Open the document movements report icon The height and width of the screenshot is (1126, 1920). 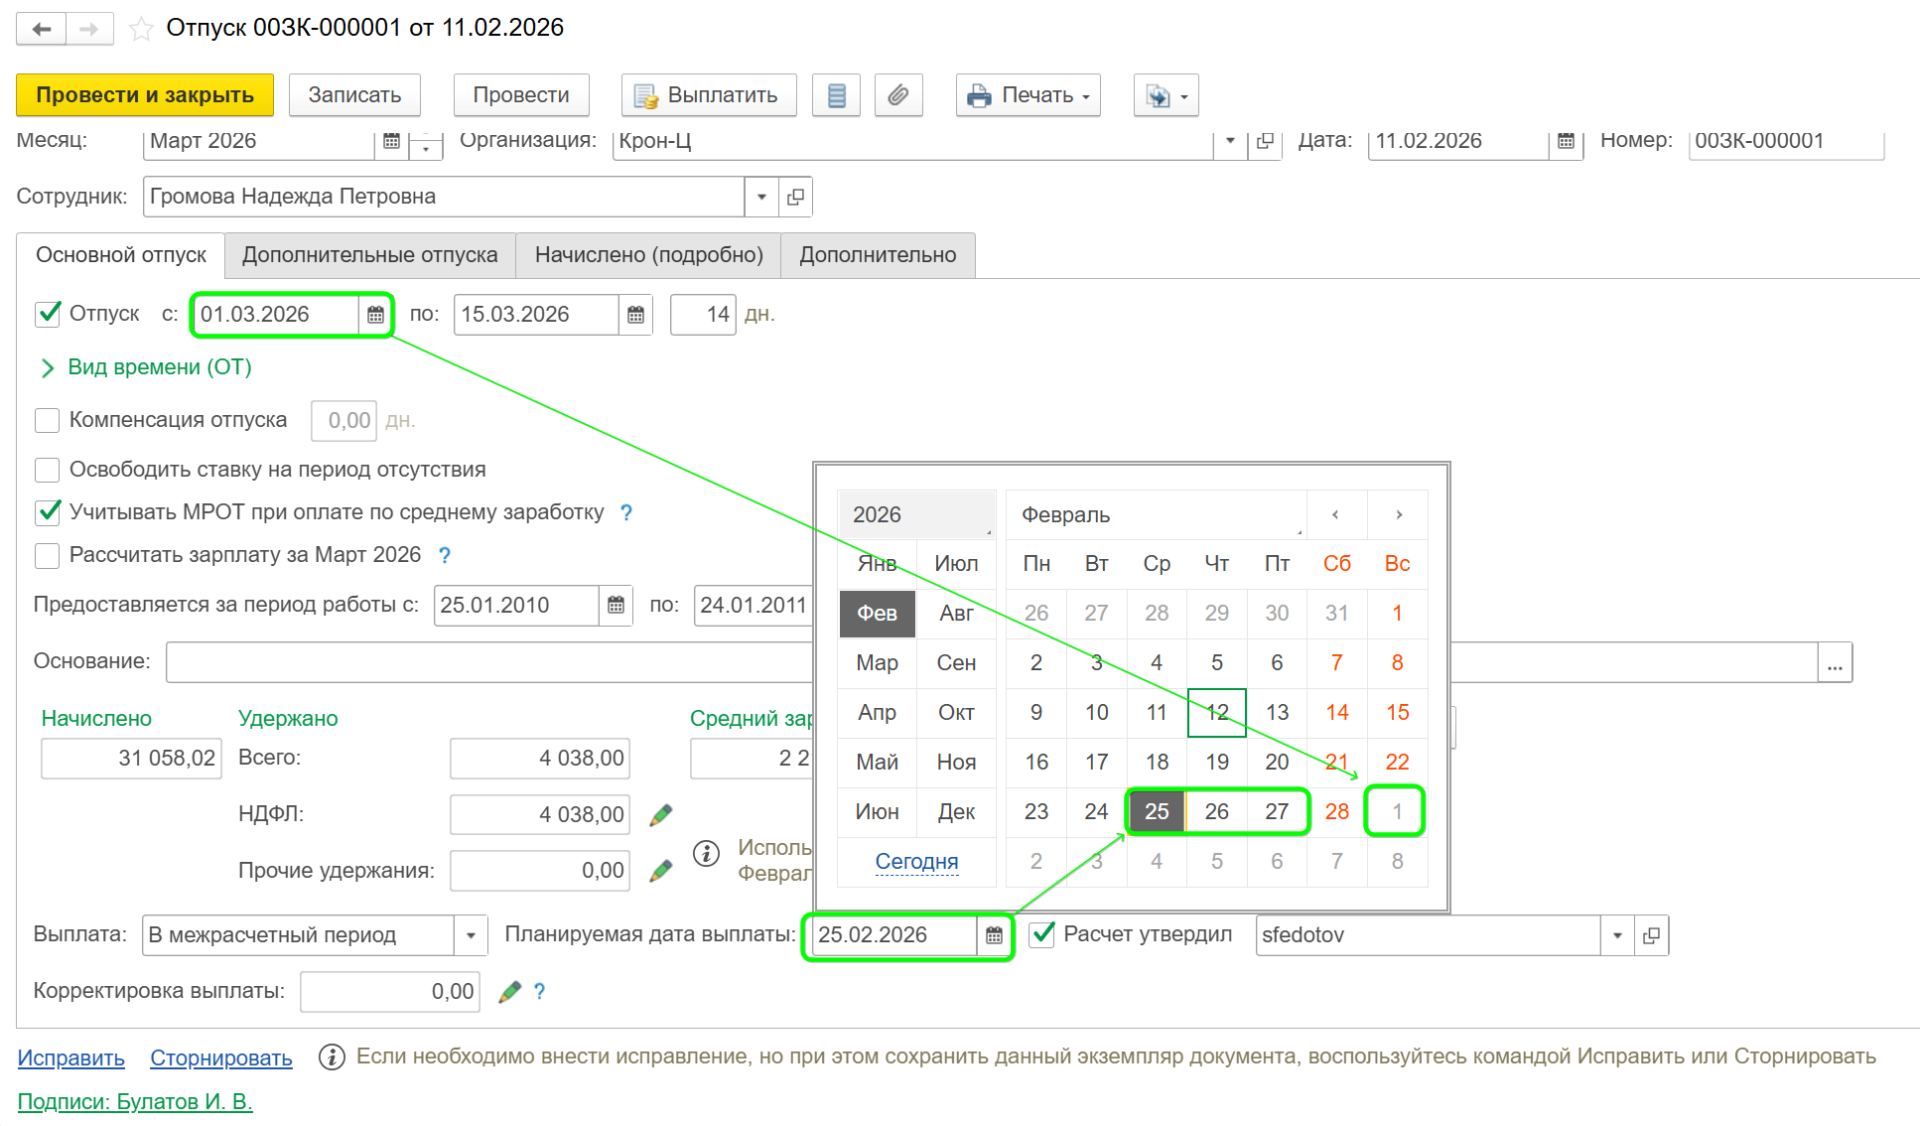pos(836,95)
